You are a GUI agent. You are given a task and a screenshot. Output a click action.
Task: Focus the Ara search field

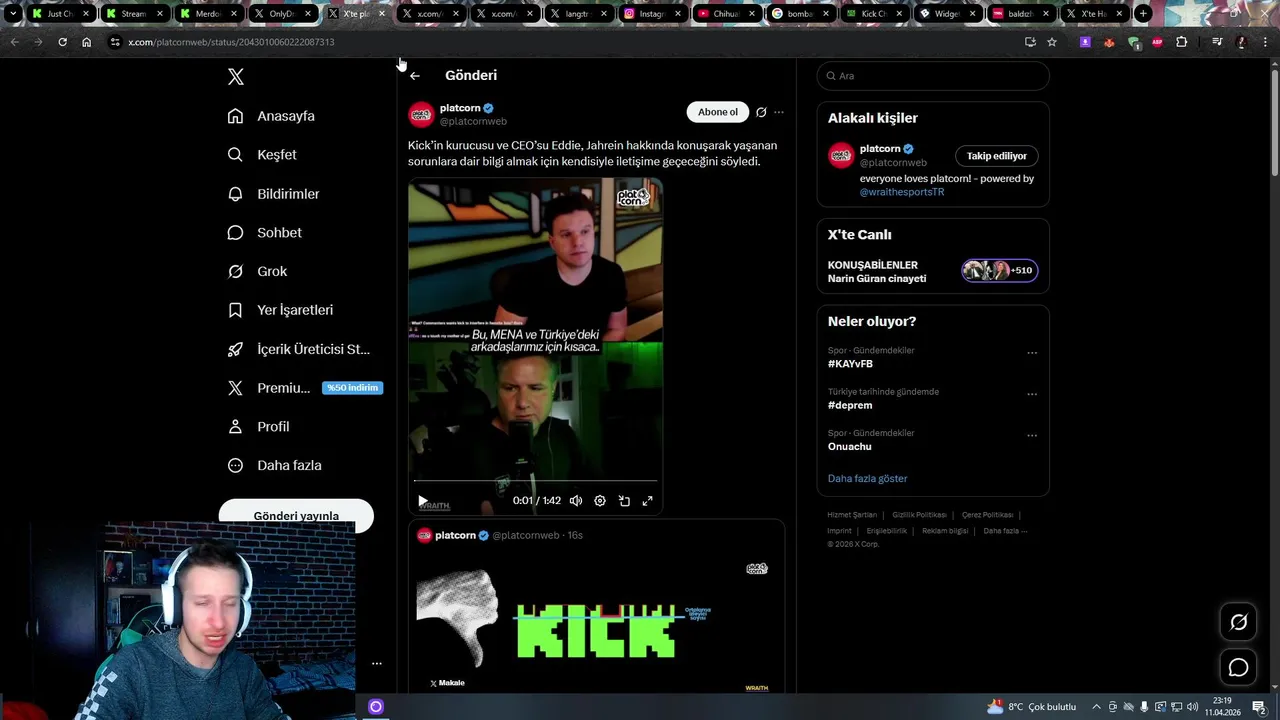click(933, 76)
